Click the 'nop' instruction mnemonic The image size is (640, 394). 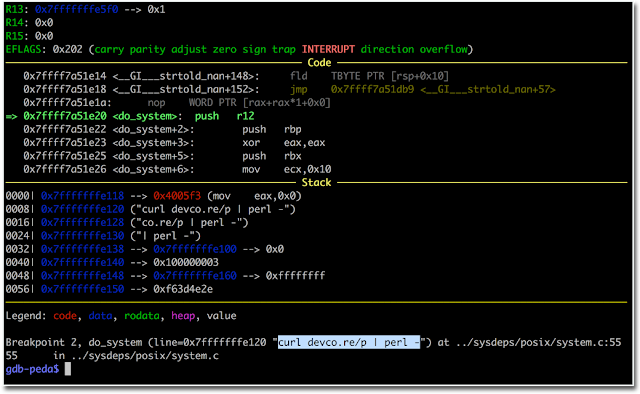coord(156,102)
